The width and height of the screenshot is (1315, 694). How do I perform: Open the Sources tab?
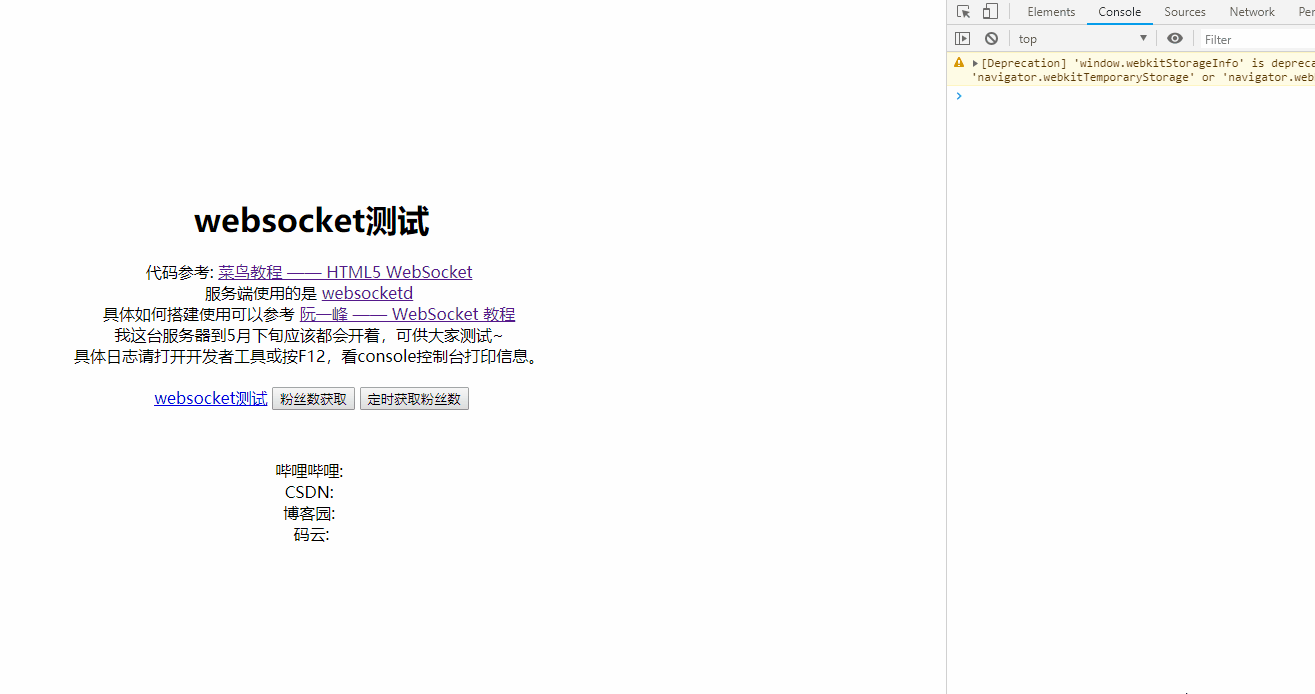[x=1185, y=12]
